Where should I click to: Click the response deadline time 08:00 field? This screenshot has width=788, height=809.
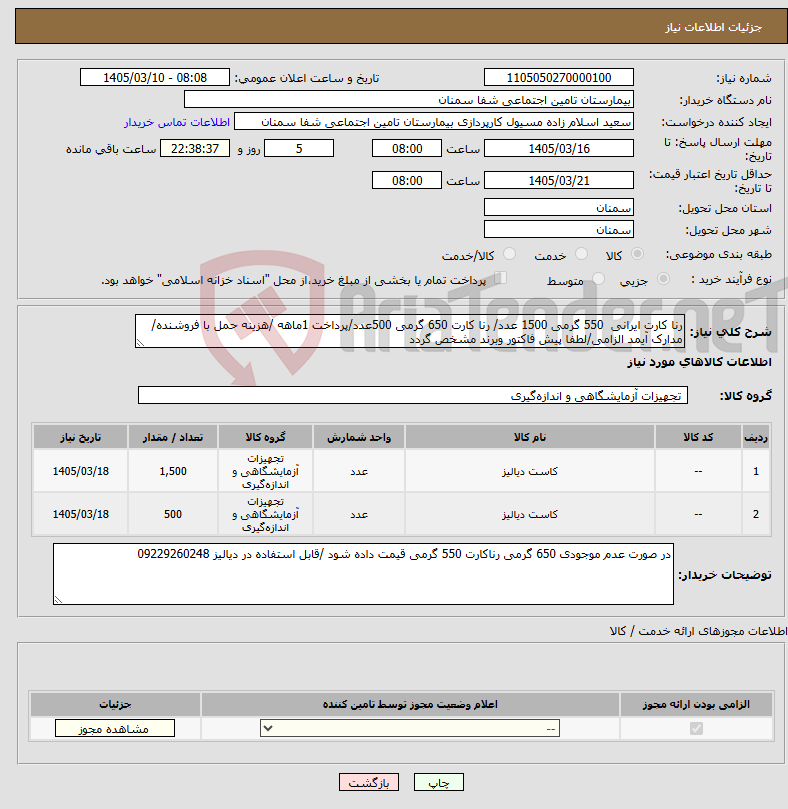[407, 149]
